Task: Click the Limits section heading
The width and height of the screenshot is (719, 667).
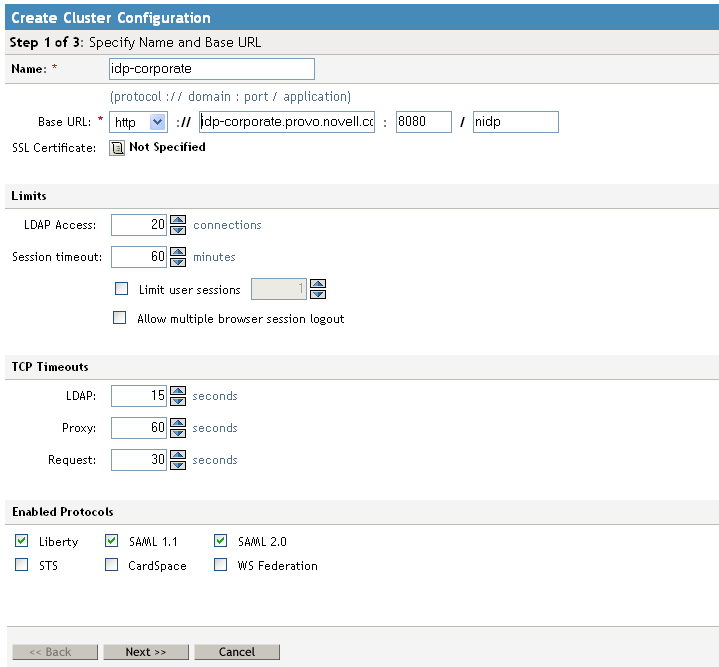Action: [x=29, y=196]
